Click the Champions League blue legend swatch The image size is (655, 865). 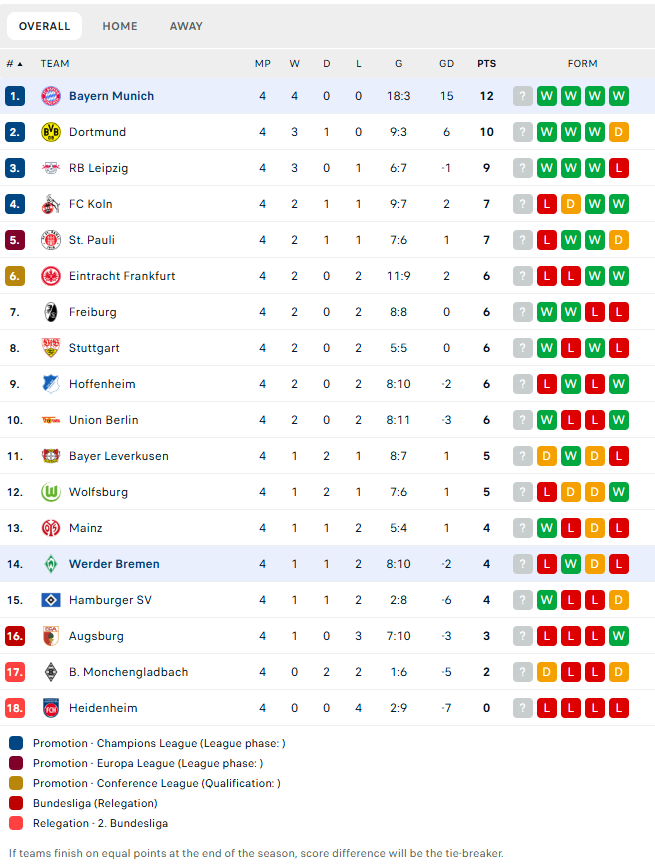point(16,743)
